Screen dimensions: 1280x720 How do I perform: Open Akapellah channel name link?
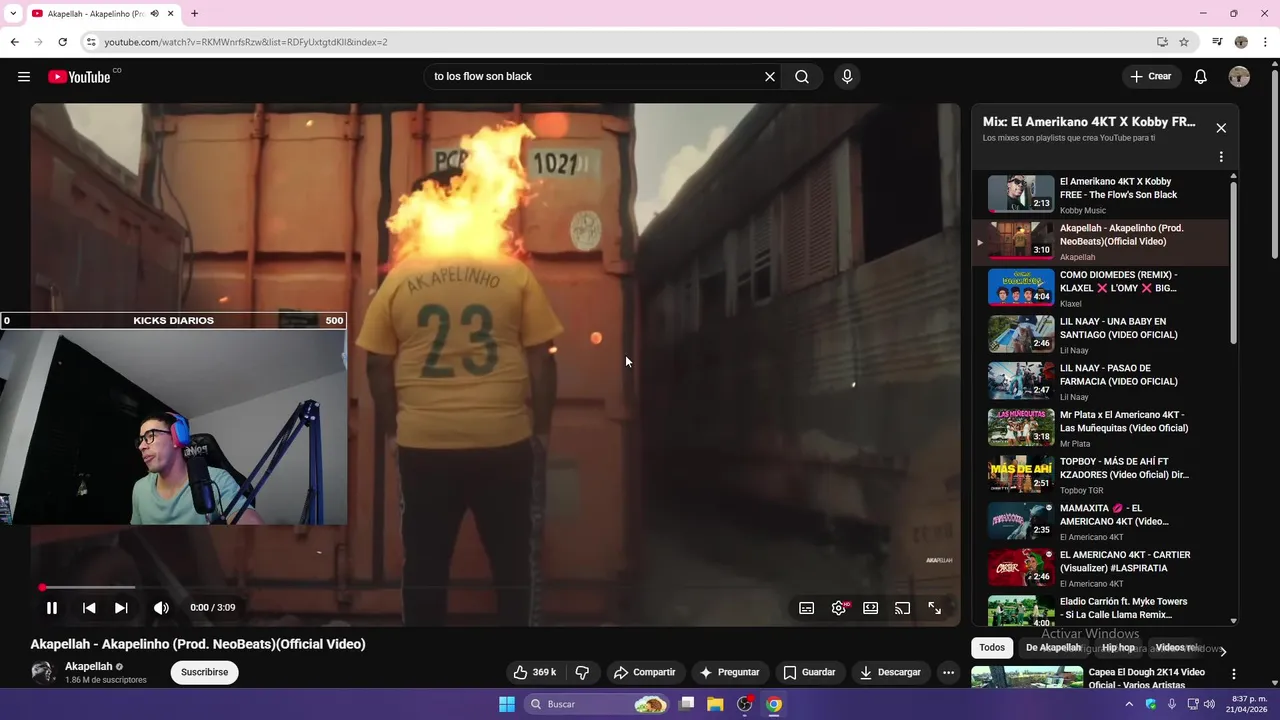[x=89, y=666]
